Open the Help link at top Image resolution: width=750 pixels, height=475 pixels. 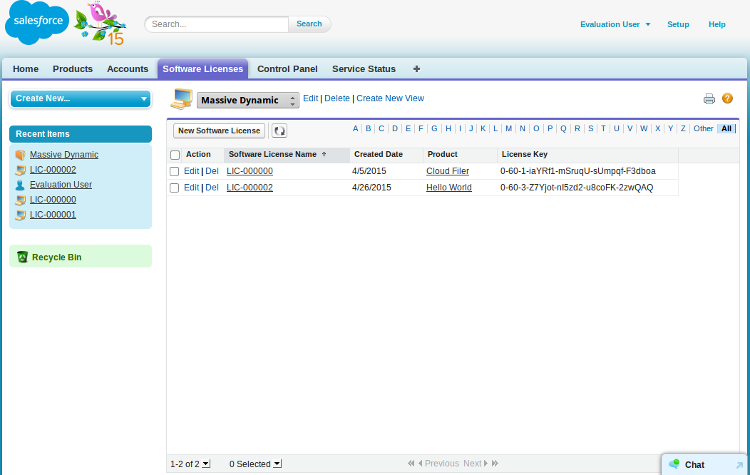717,24
